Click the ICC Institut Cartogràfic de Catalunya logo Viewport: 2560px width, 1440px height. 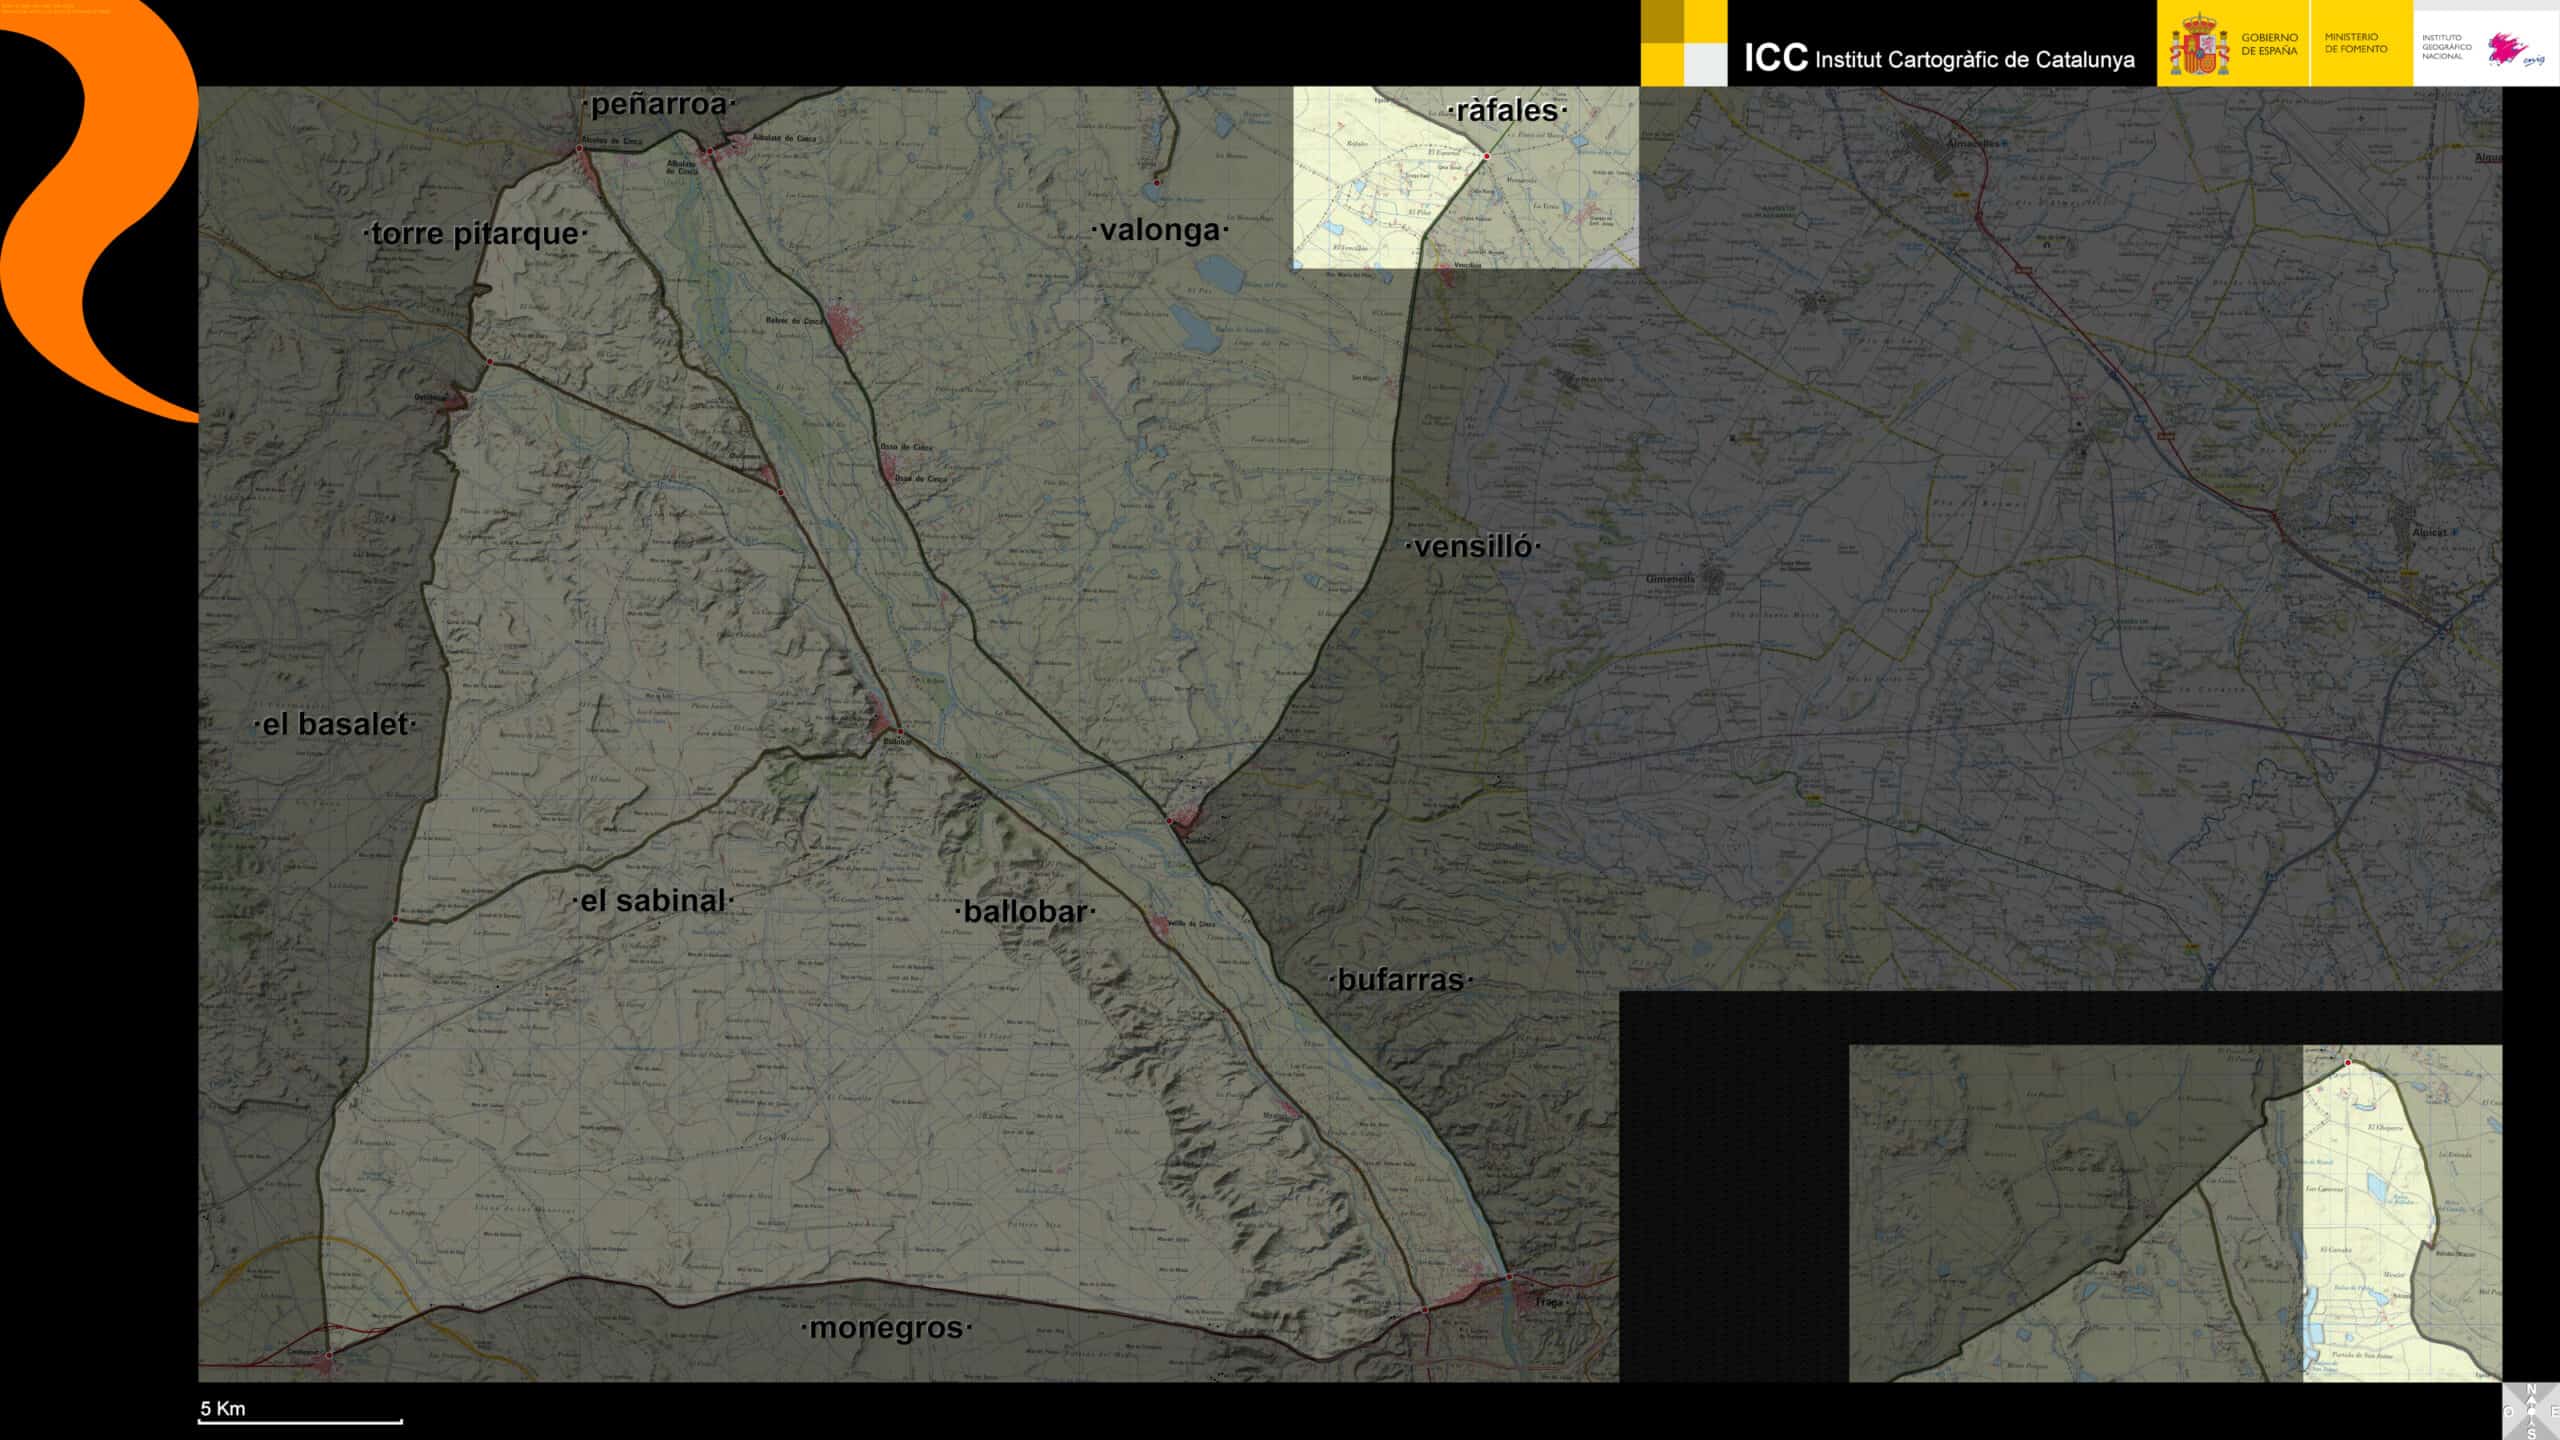pyautogui.click(x=1938, y=58)
